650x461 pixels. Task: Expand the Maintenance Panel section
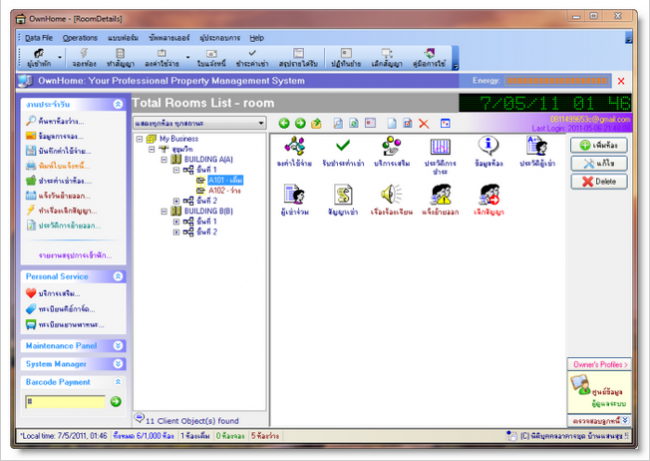pos(118,345)
